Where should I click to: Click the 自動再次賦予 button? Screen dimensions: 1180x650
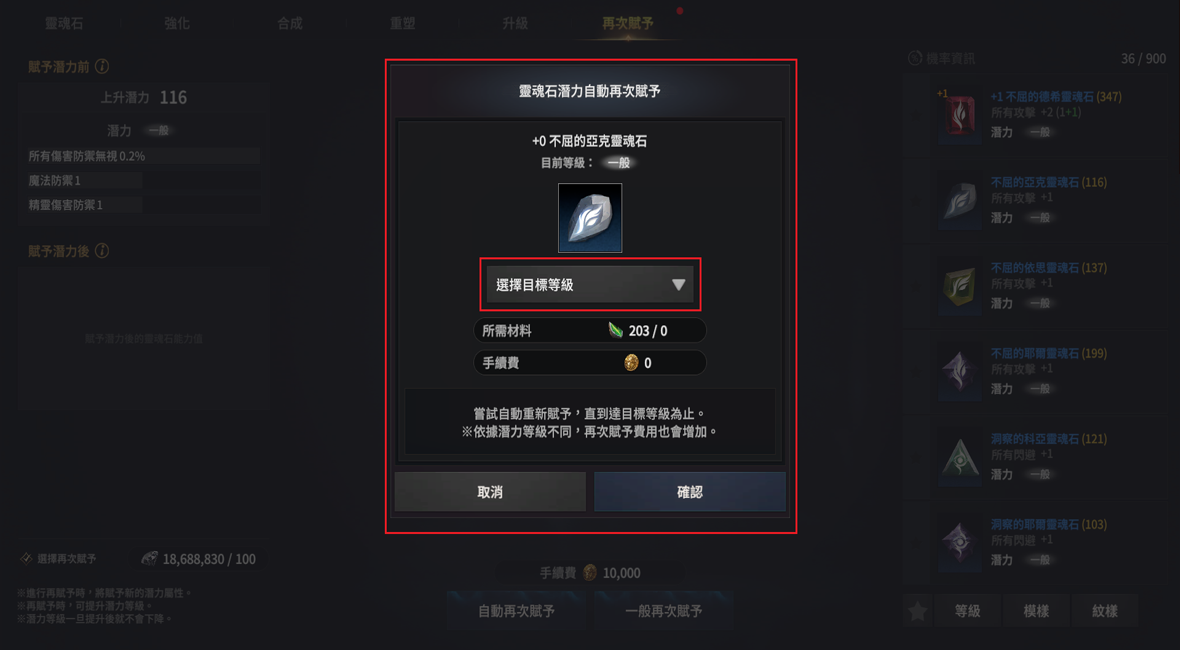point(516,611)
